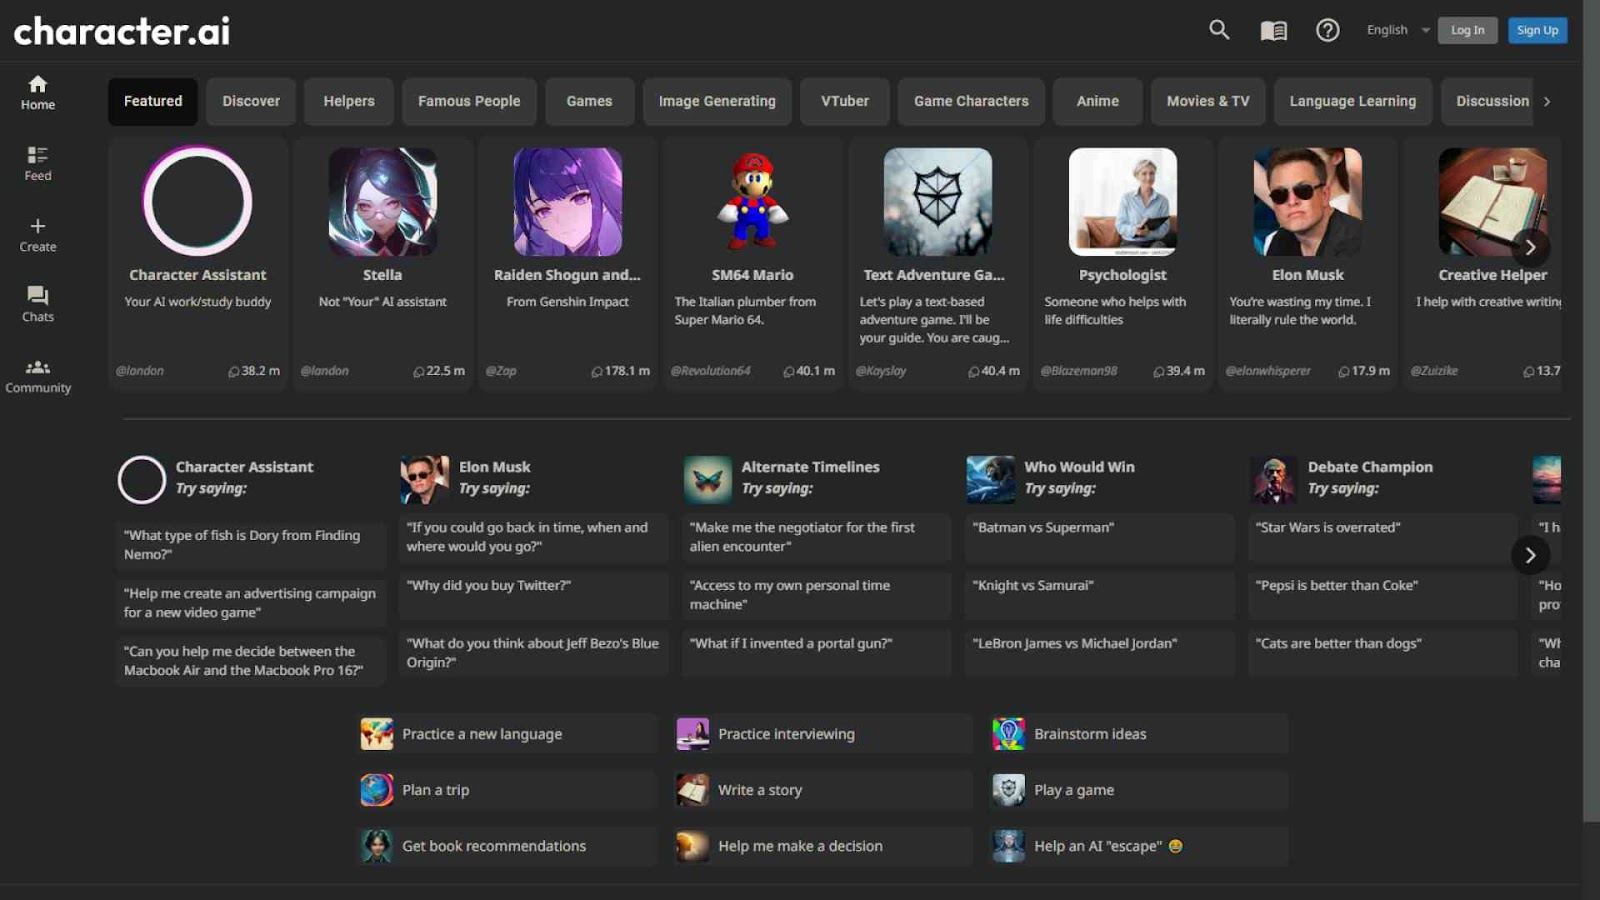Viewport: 1600px width, 900px height.
Task: Open the VTuber tab
Action: tap(845, 101)
